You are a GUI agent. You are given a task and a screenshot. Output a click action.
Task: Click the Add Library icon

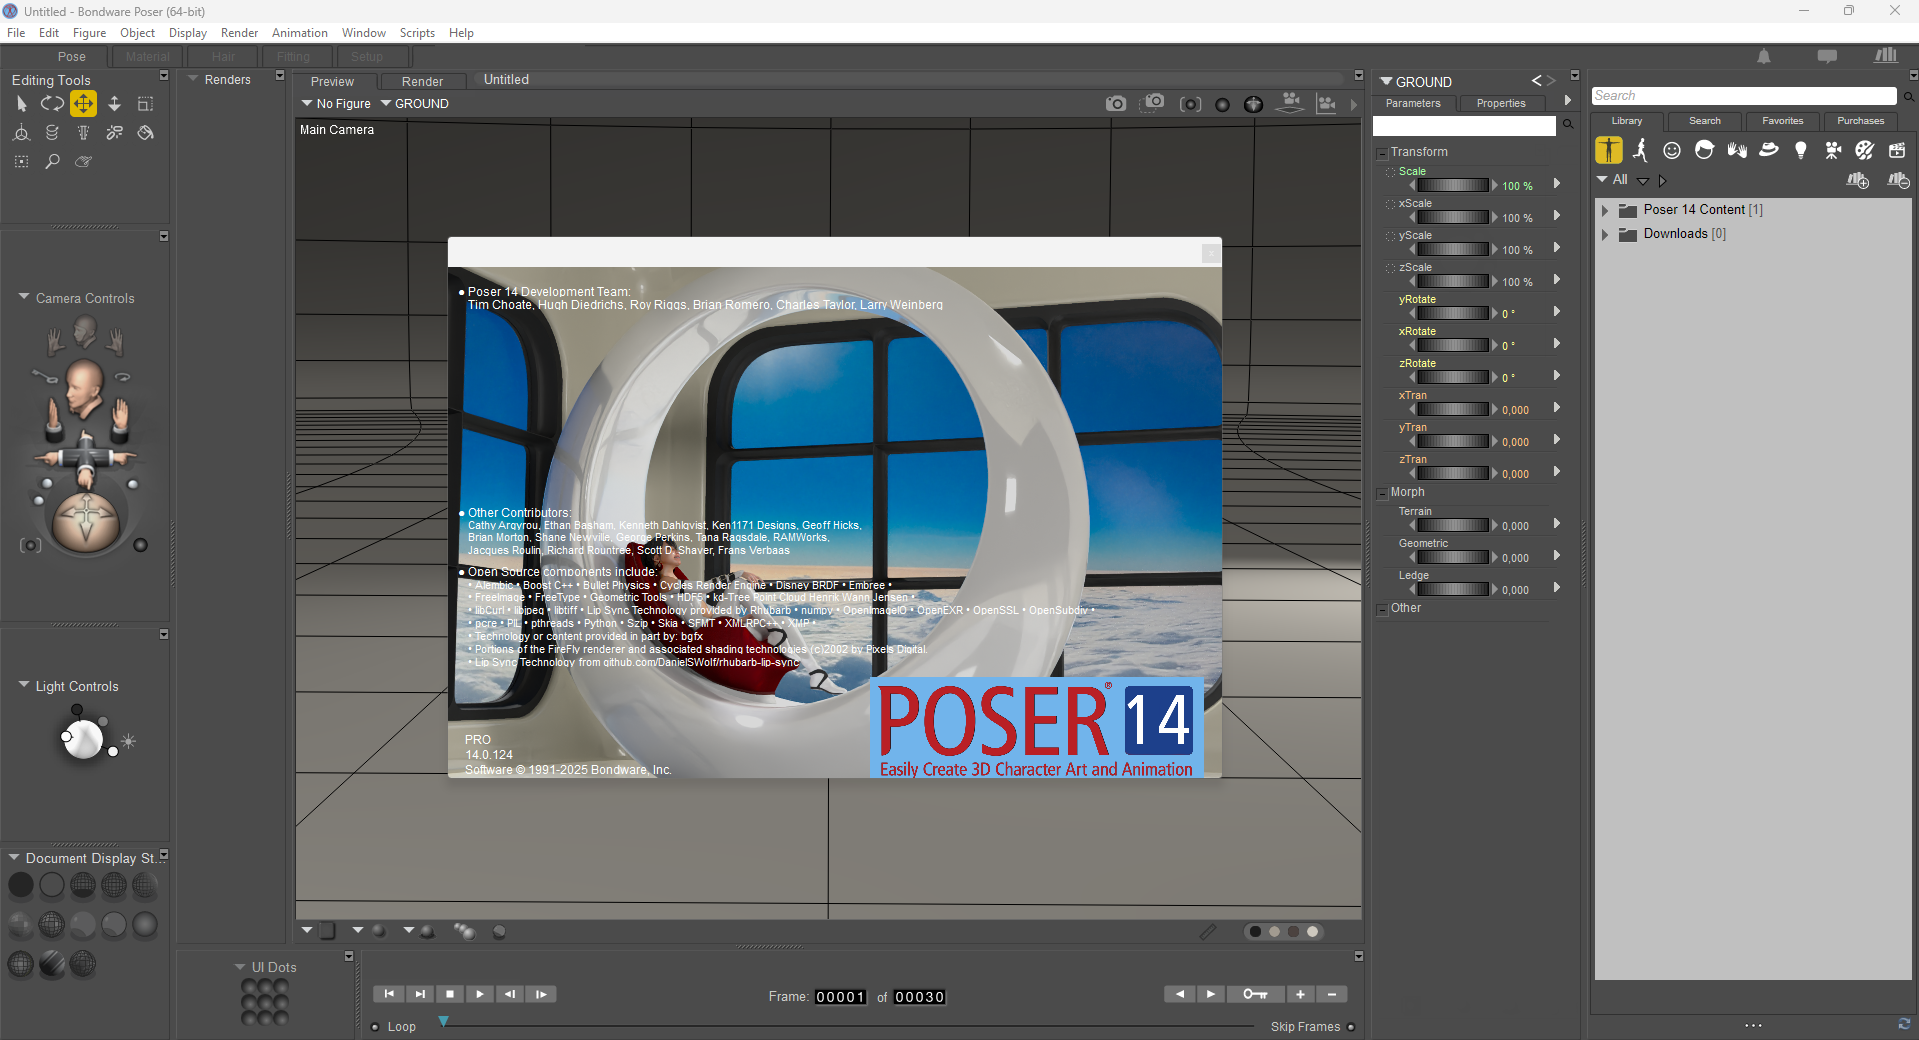point(1857,180)
